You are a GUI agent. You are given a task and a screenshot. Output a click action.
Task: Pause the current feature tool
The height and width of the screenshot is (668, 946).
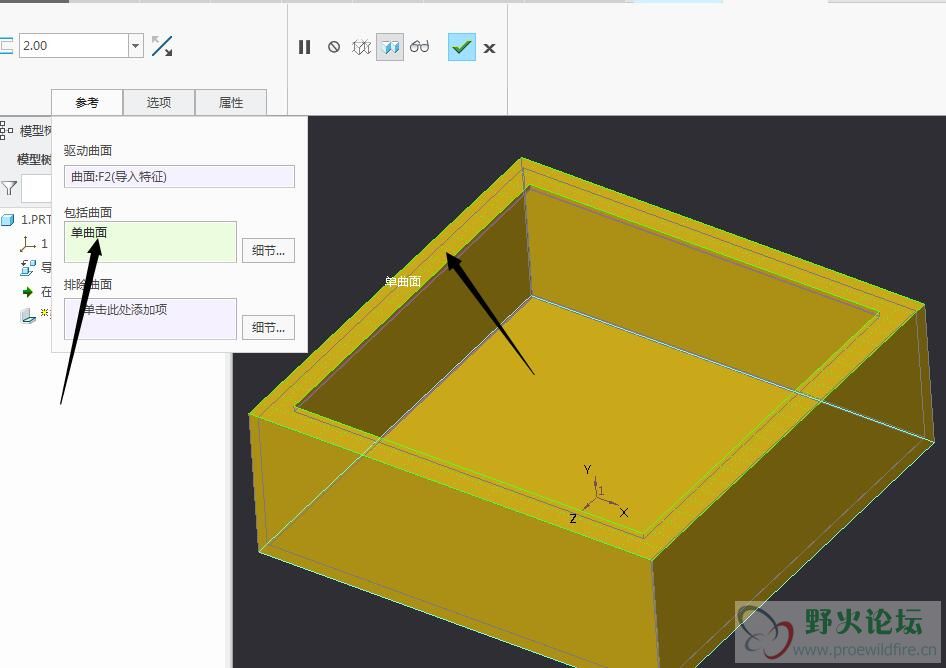305,47
